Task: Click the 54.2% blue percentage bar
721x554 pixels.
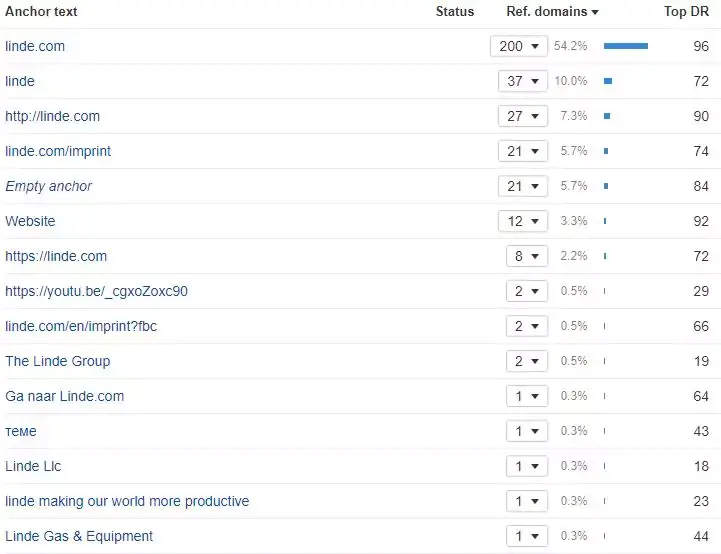Action: pos(626,46)
